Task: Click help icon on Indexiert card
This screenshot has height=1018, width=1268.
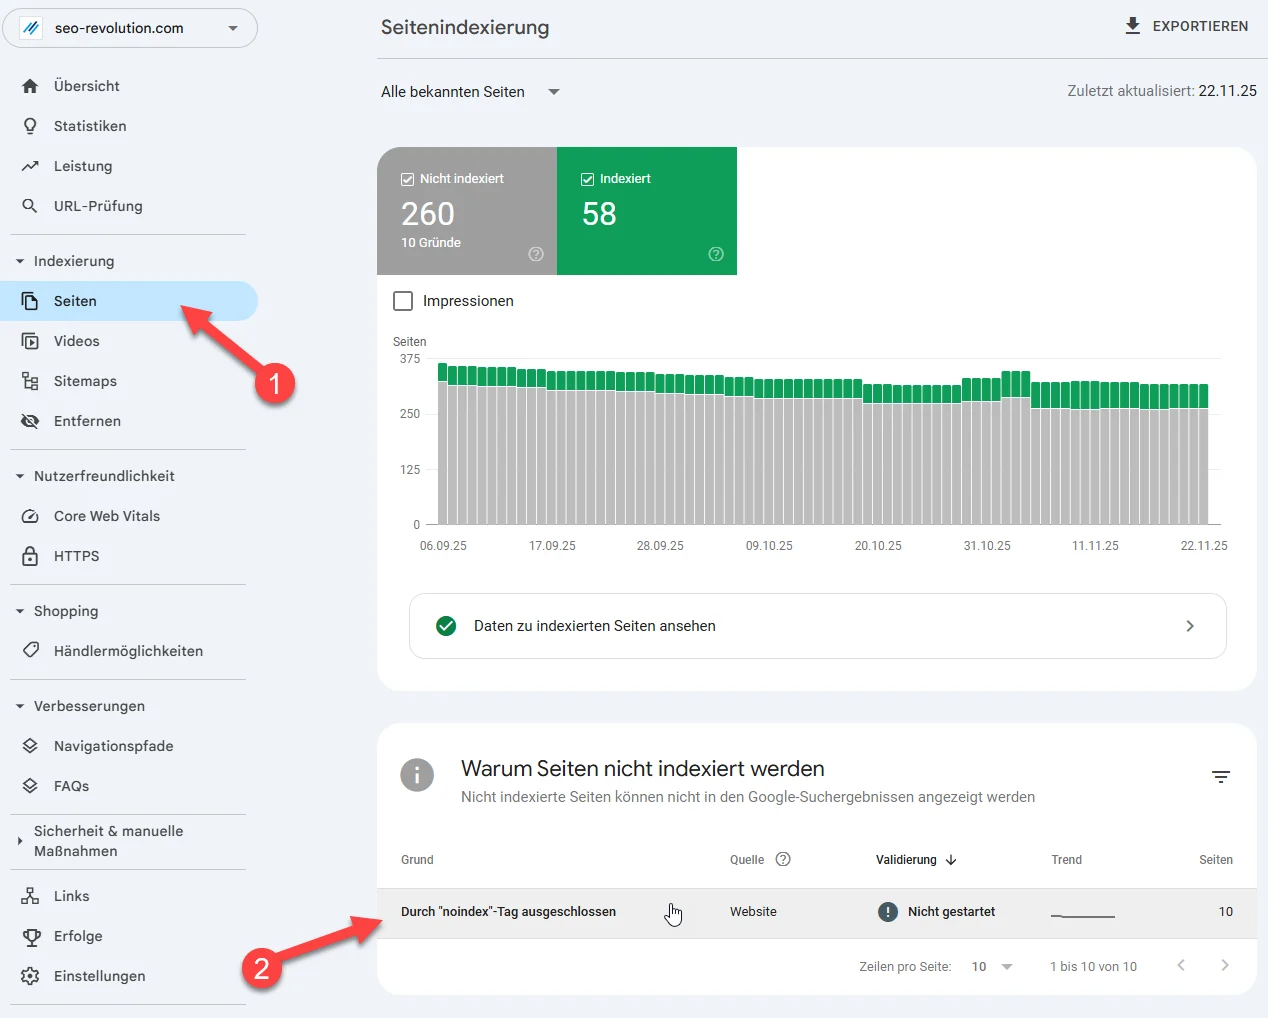Action: tap(716, 254)
